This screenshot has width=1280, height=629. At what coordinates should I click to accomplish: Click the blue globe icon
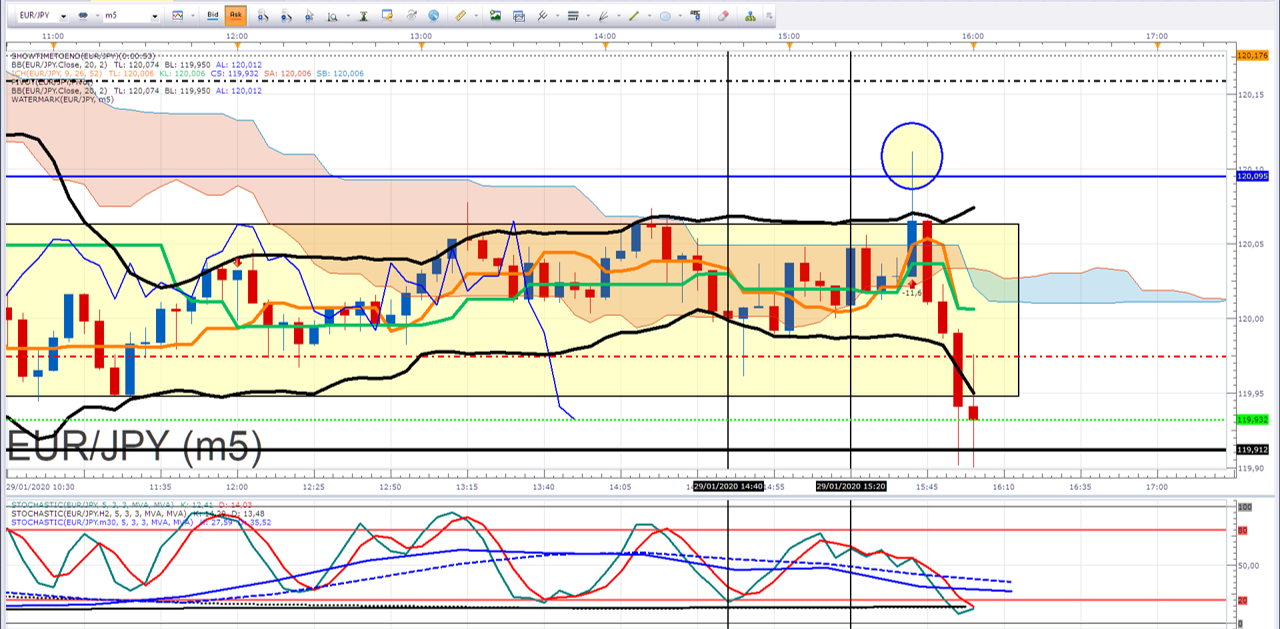[433, 15]
